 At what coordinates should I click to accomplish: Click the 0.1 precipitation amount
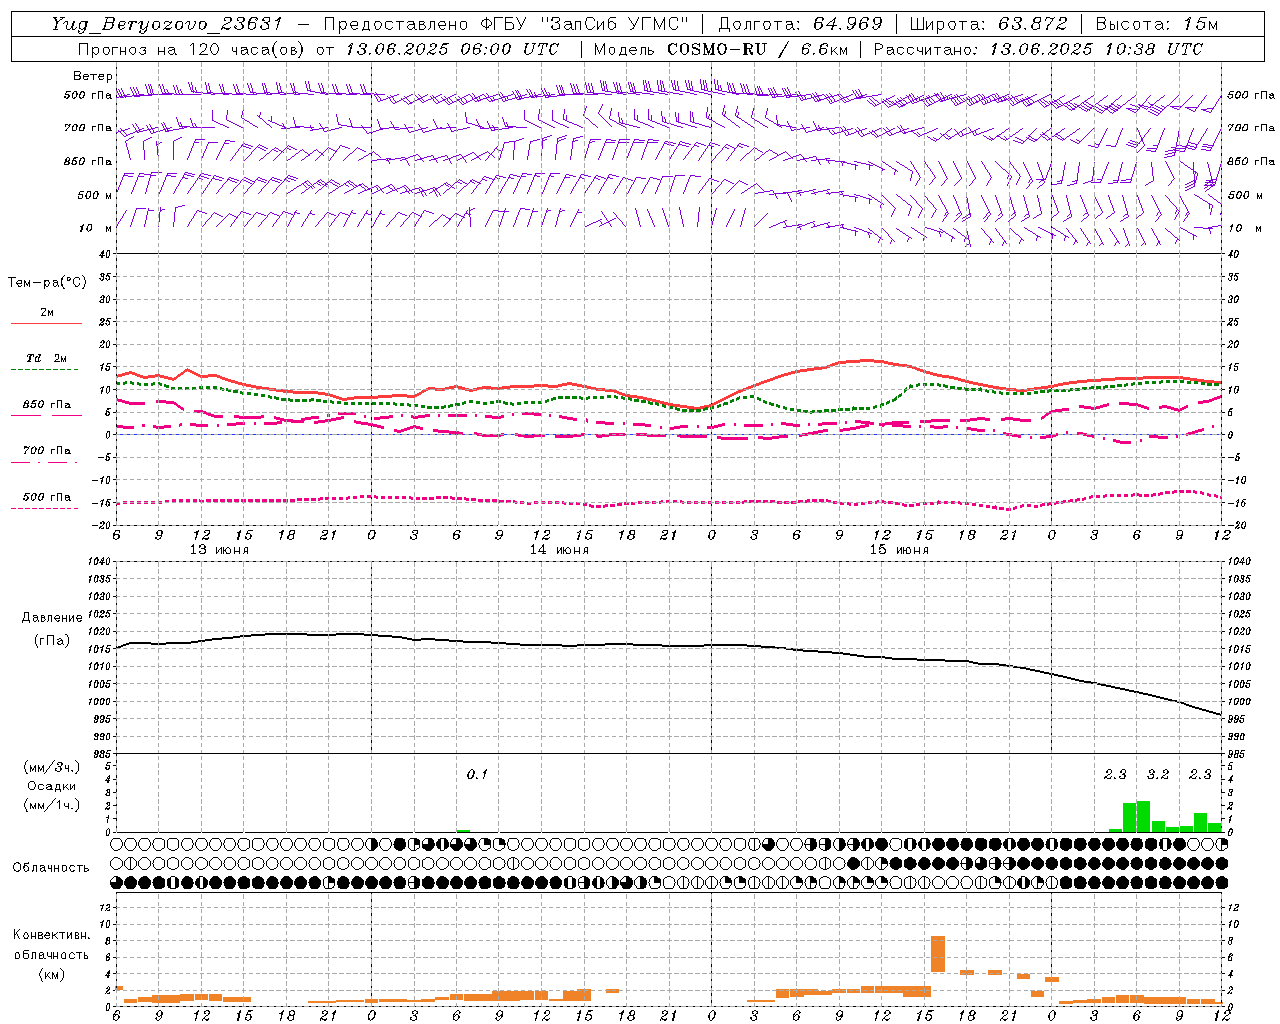[x=477, y=775]
